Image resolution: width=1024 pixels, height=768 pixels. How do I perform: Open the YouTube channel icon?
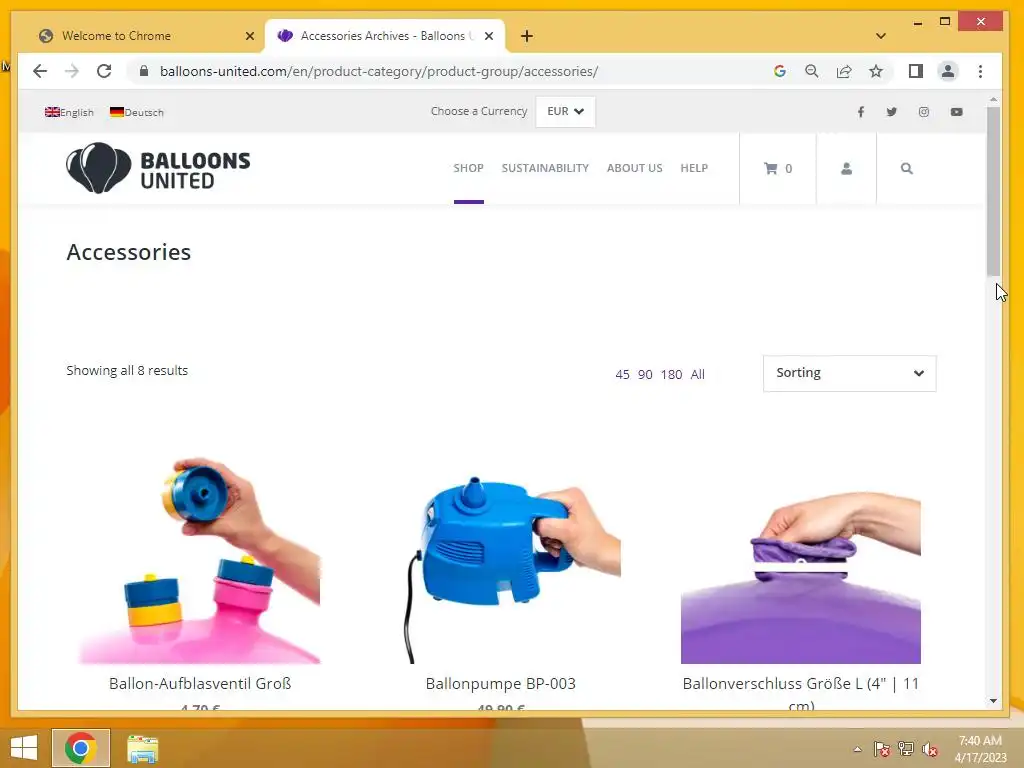pyautogui.click(x=956, y=112)
